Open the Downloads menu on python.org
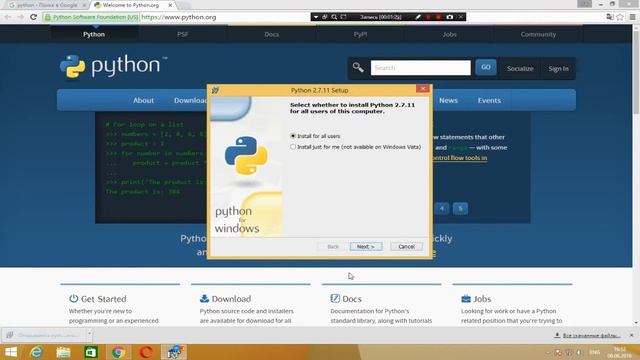 click(190, 100)
